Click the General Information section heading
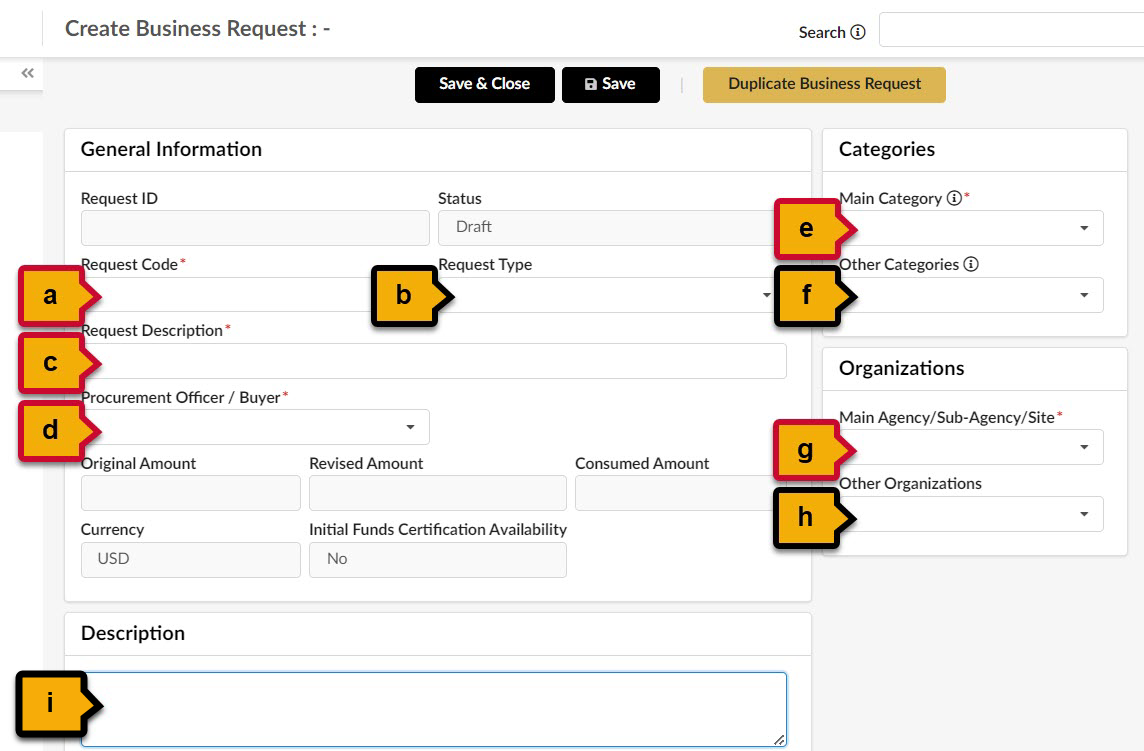 coord(171,149)
